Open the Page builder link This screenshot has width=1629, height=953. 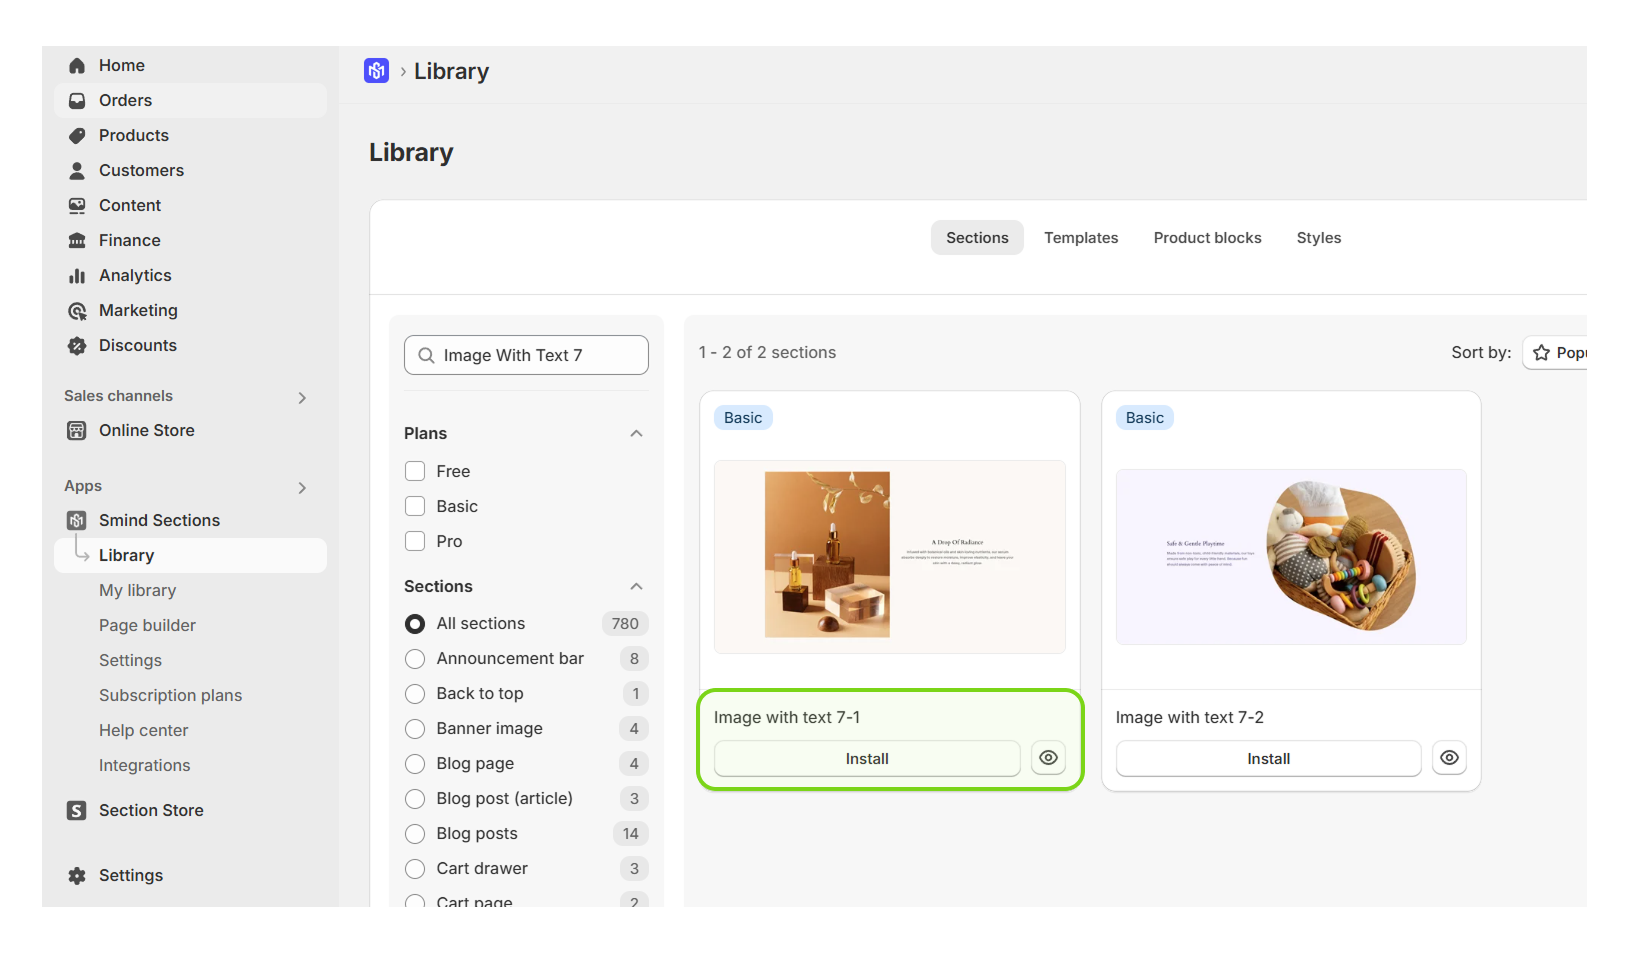(x=147, y=625)
